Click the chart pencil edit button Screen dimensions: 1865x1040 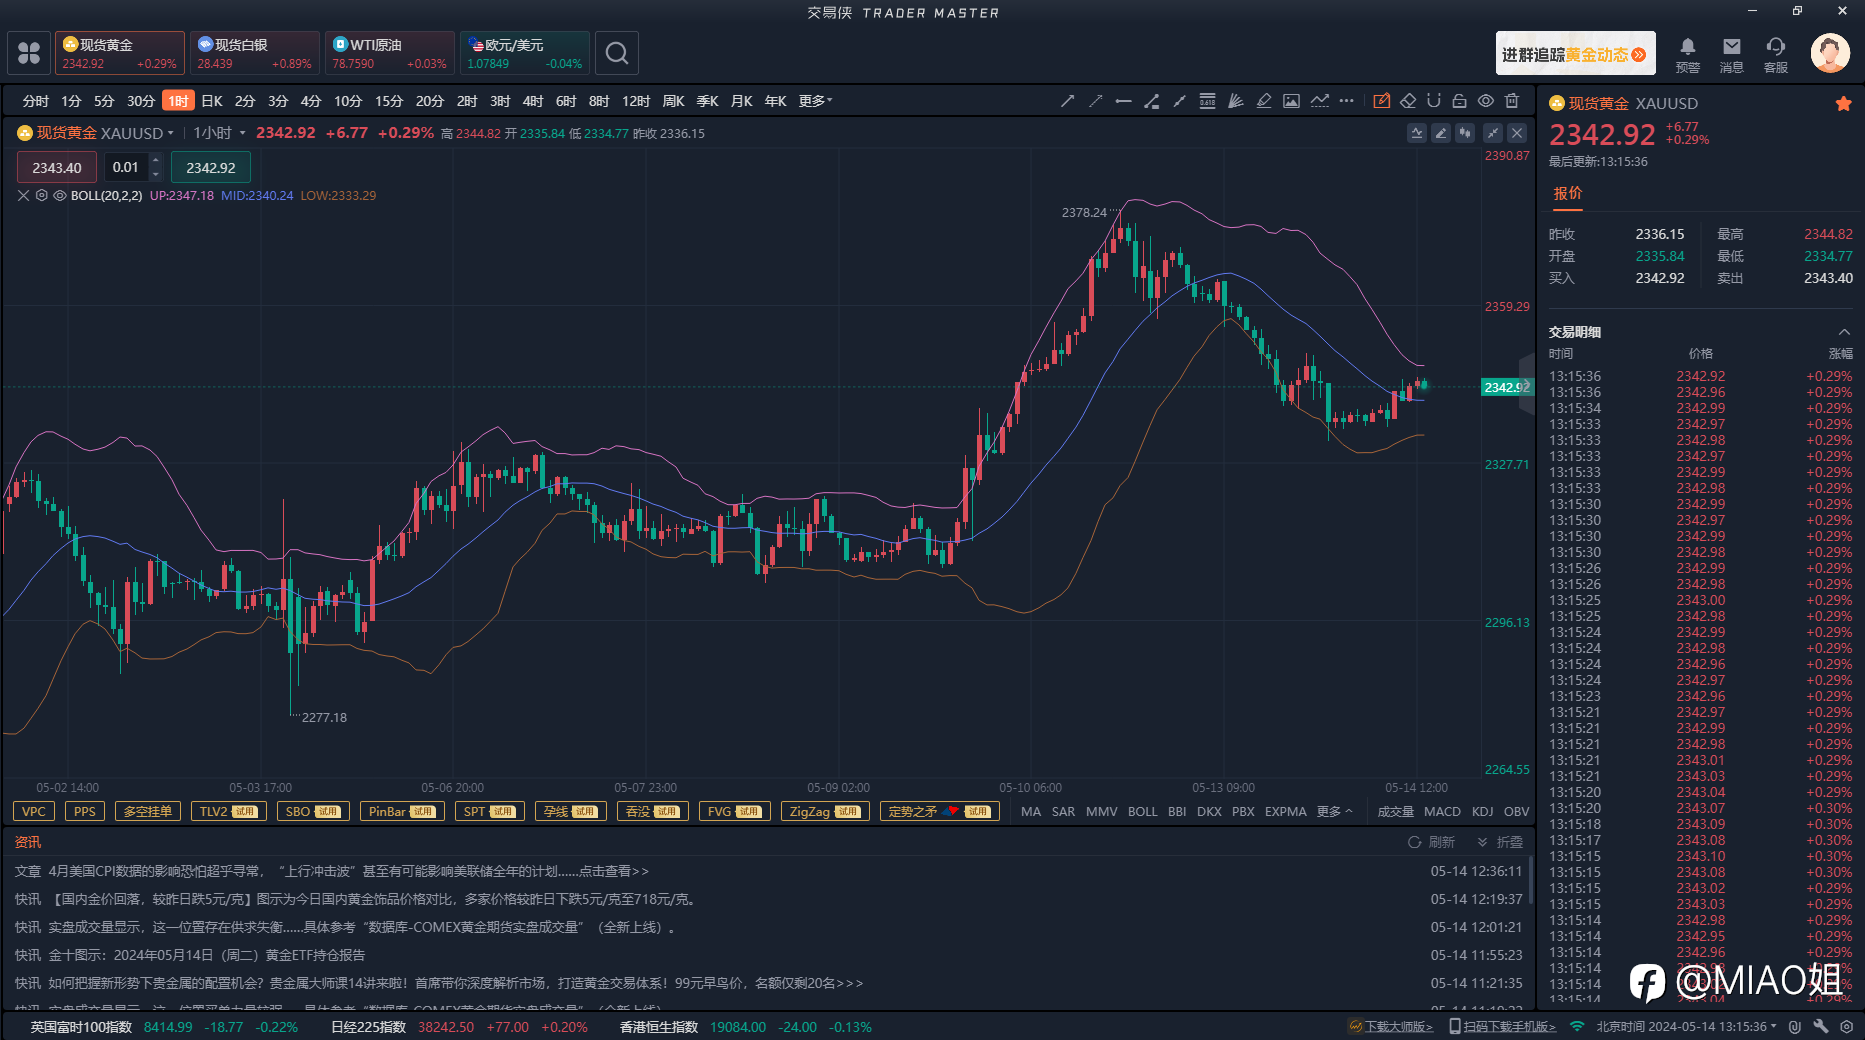tap(1440, 133)
